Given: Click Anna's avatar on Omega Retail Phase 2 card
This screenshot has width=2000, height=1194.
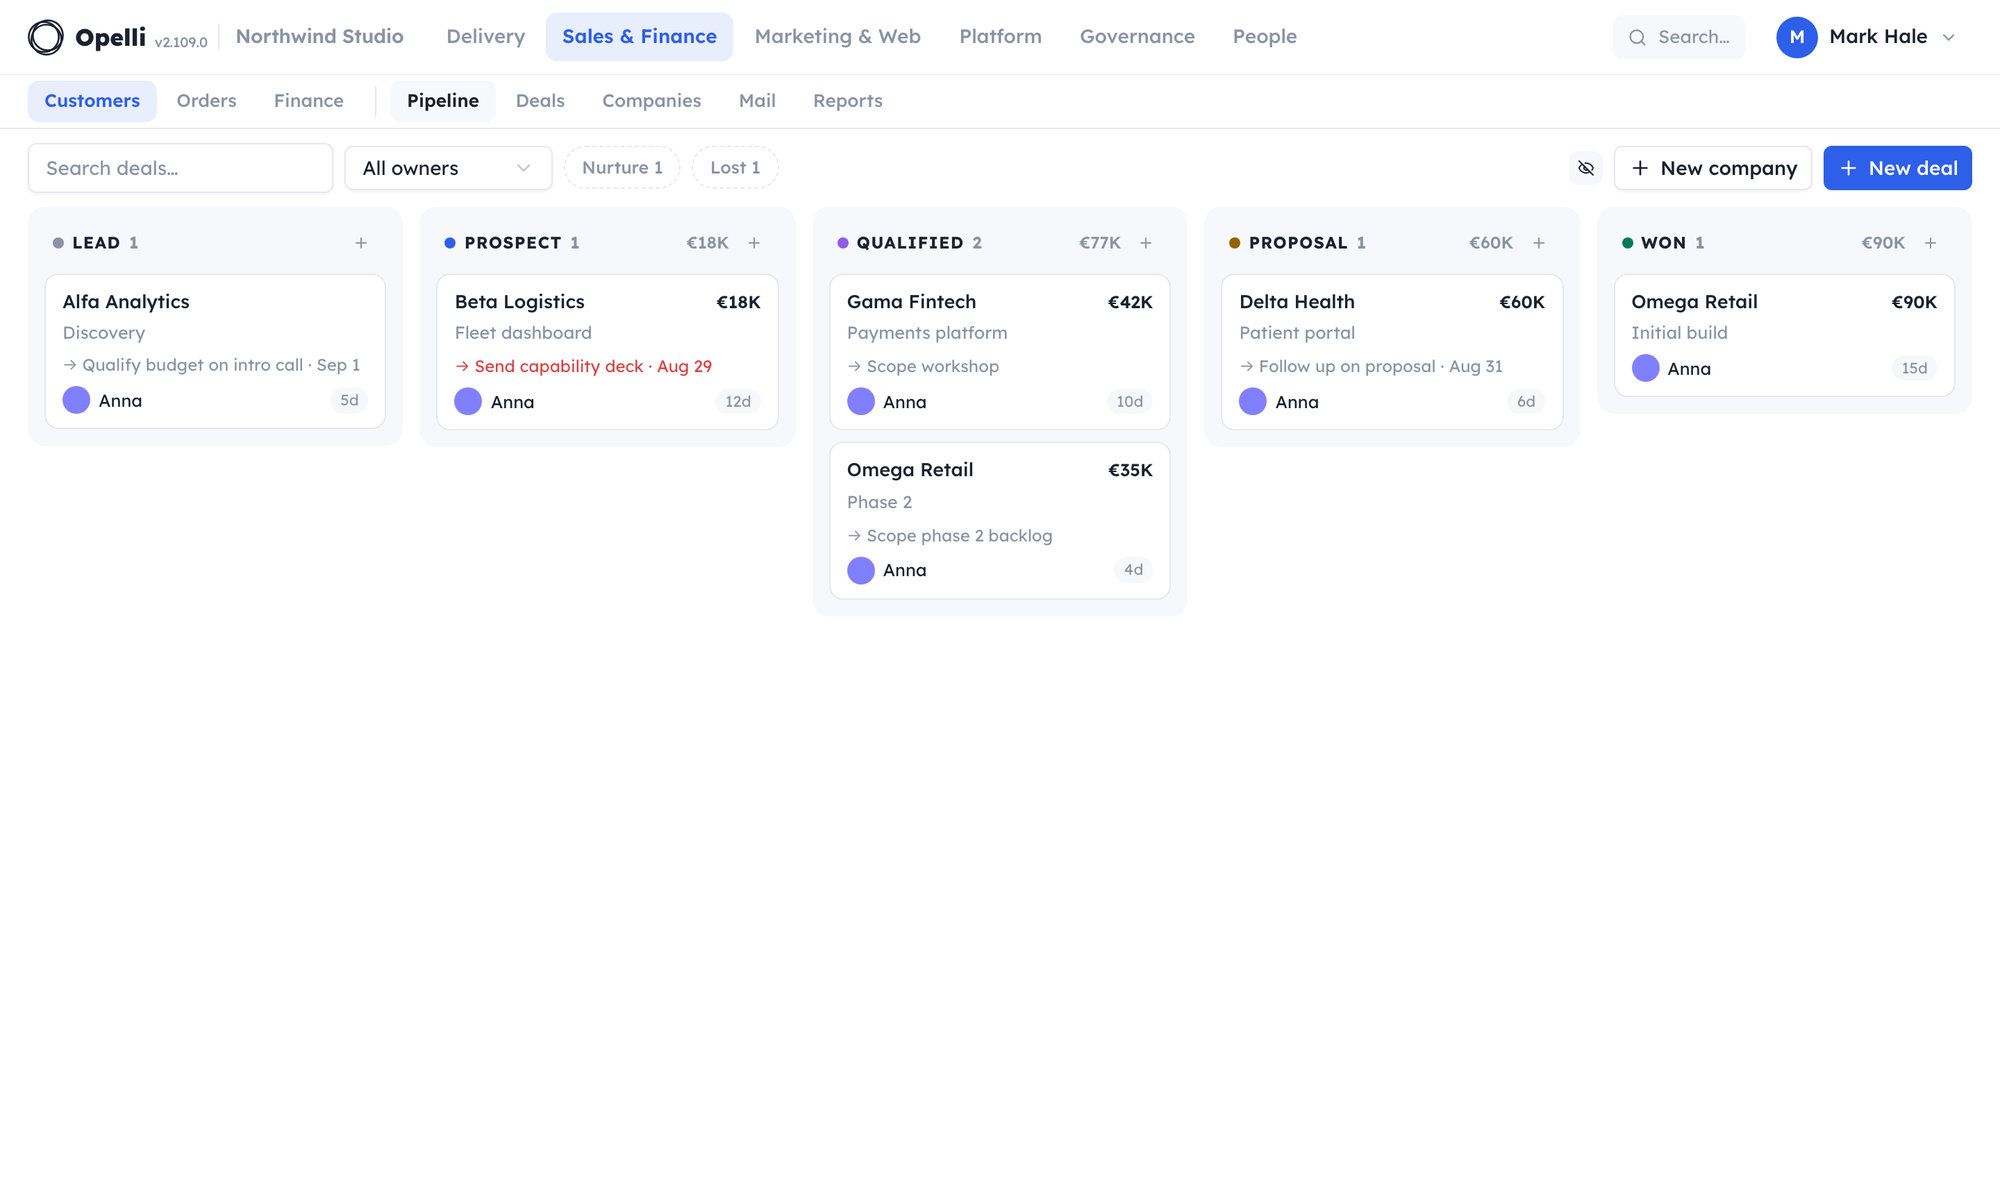Looking at the screenshot, I should point(861,570).
